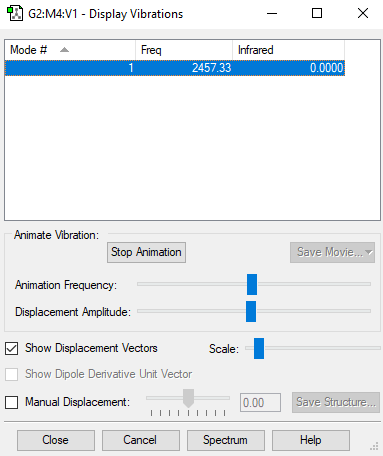This screenshot has height=456, width=383.
Task: Click the Close button at bottom
Action: [56, 440]
